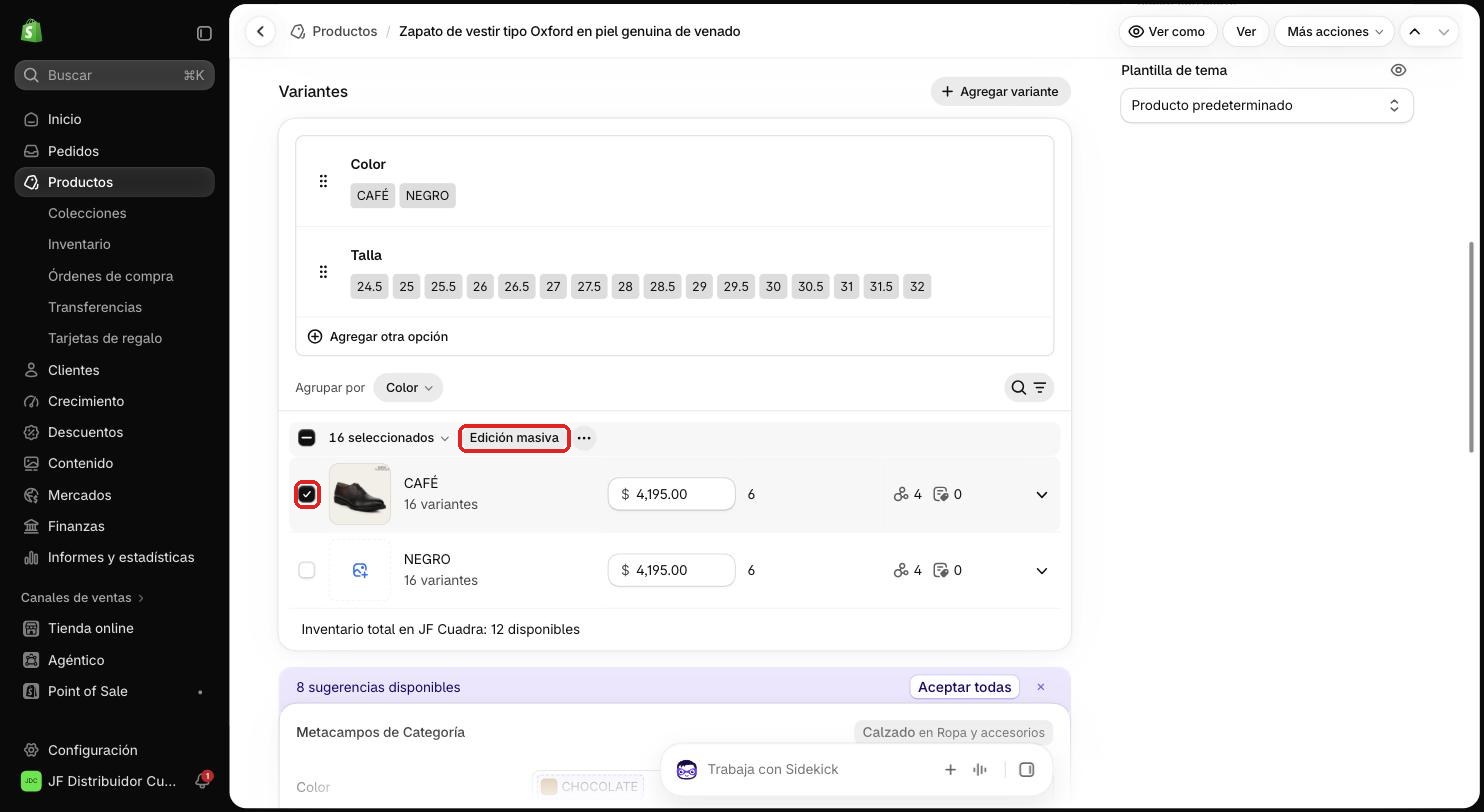Add attachment in Sidekick plus icon

pos(950,769)
